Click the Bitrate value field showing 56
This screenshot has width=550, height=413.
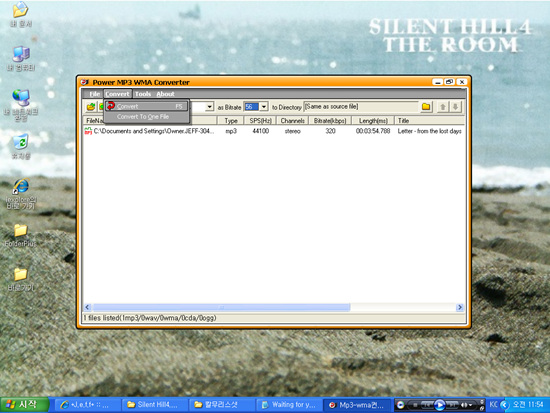(x=252, y=107)
